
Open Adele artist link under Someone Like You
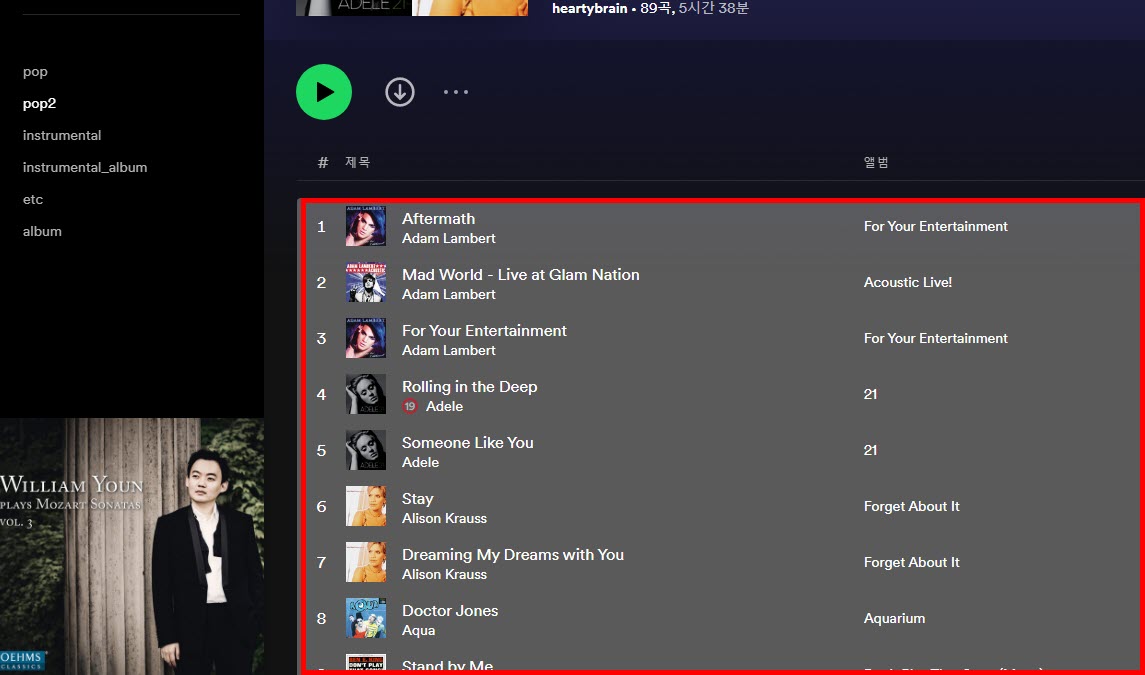(x=420, y=462)
